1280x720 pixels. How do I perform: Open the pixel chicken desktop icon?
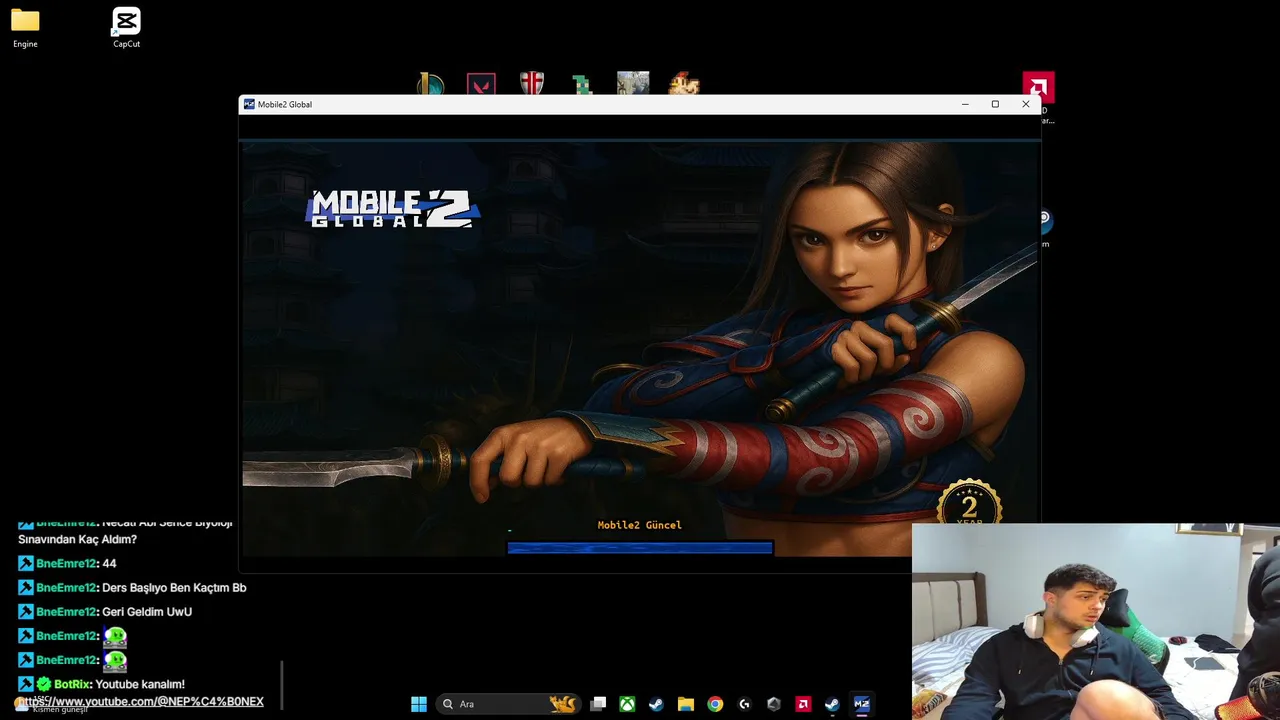(684, 84)
